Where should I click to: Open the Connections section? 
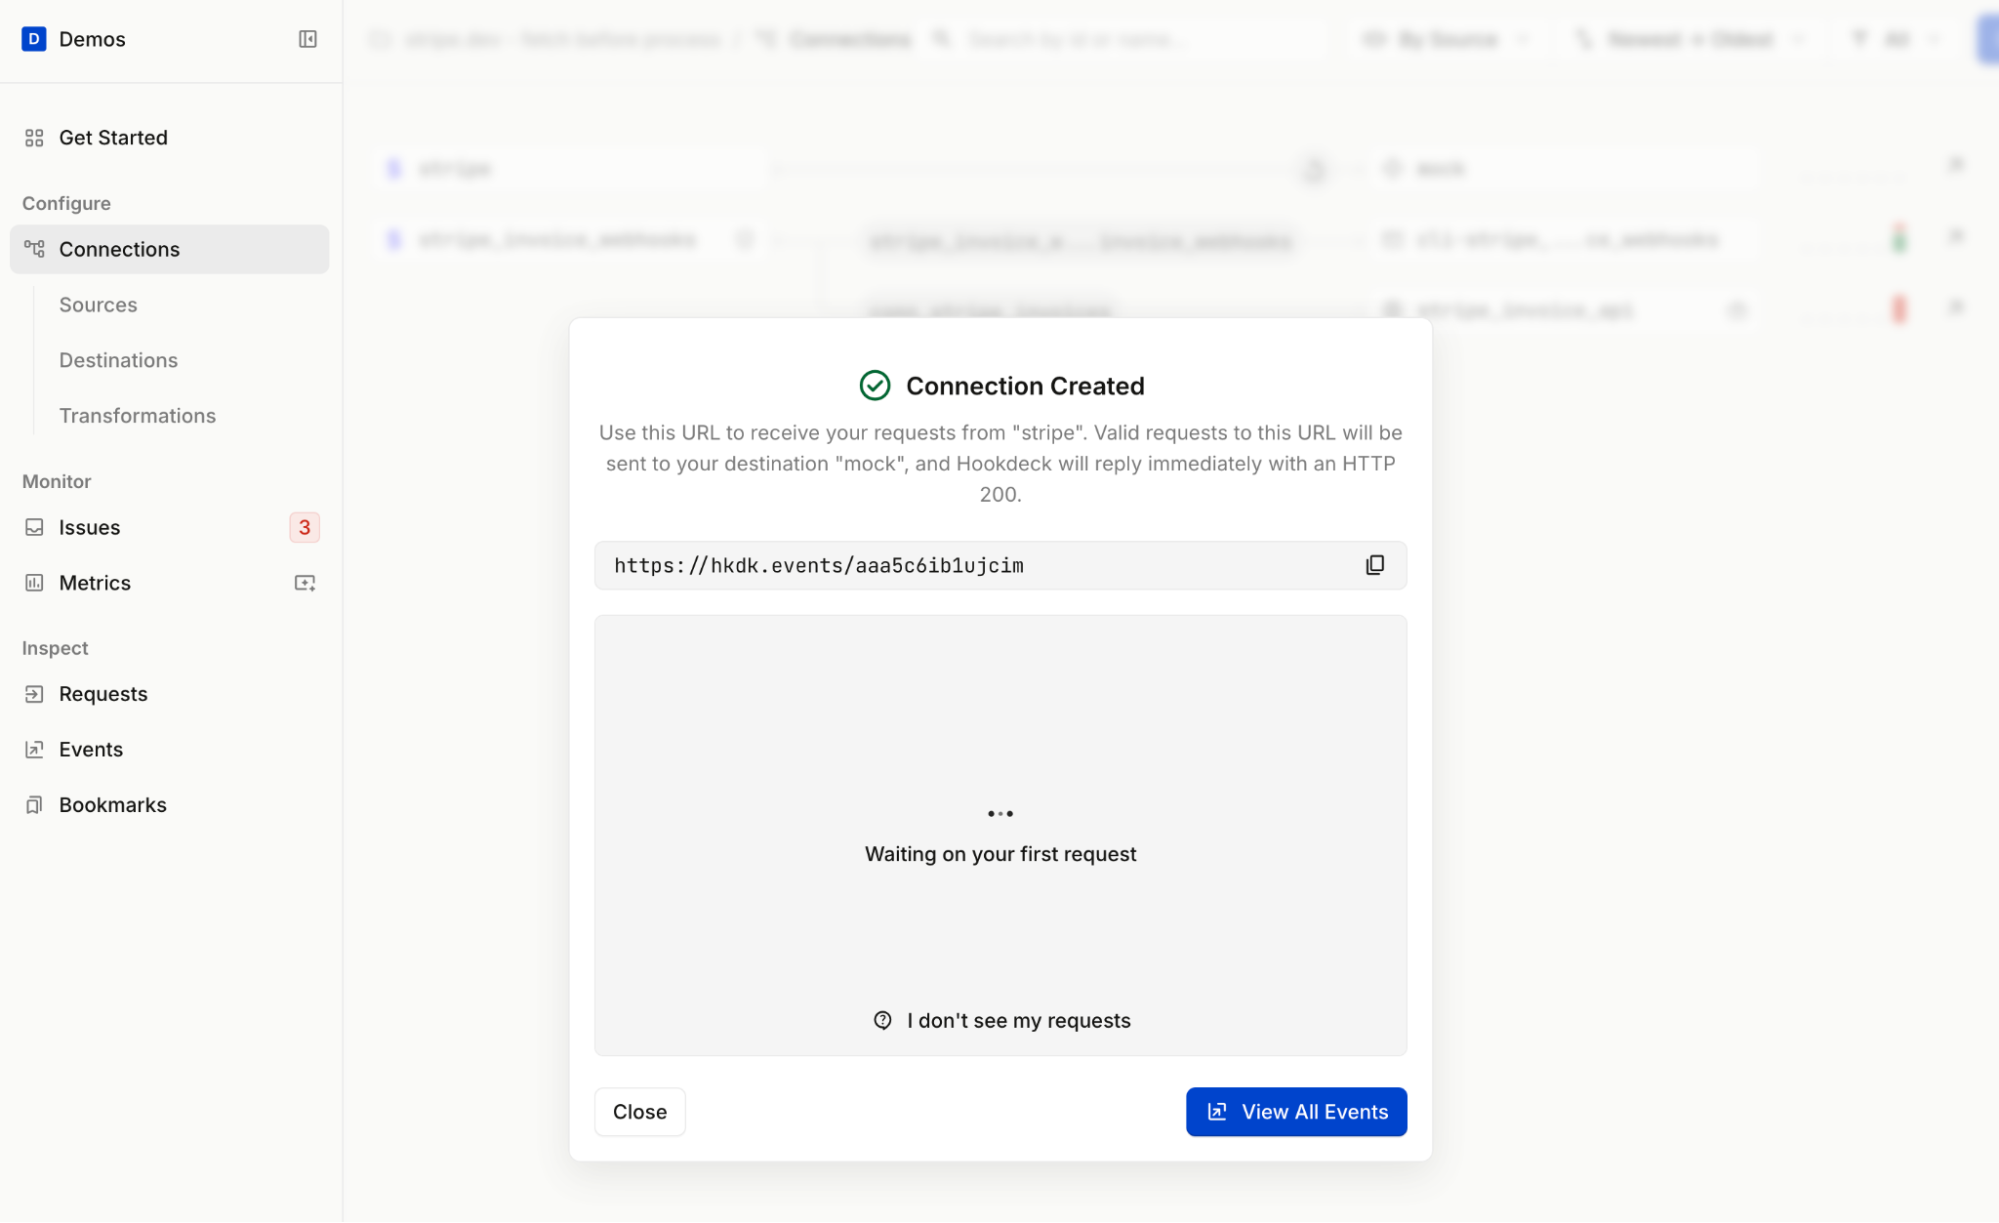(x=119, y=249)
